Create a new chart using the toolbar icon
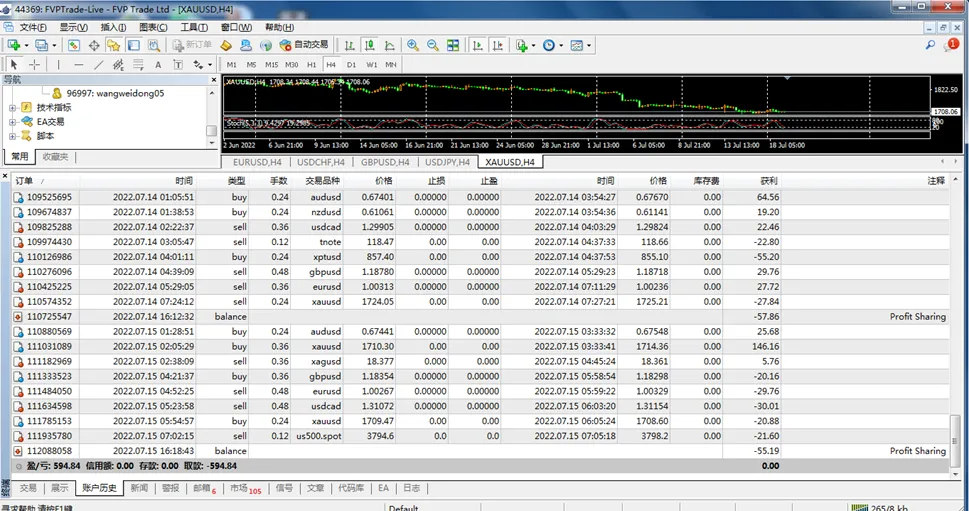This screenshot has width=969, height=511. (x=13, y=45)
